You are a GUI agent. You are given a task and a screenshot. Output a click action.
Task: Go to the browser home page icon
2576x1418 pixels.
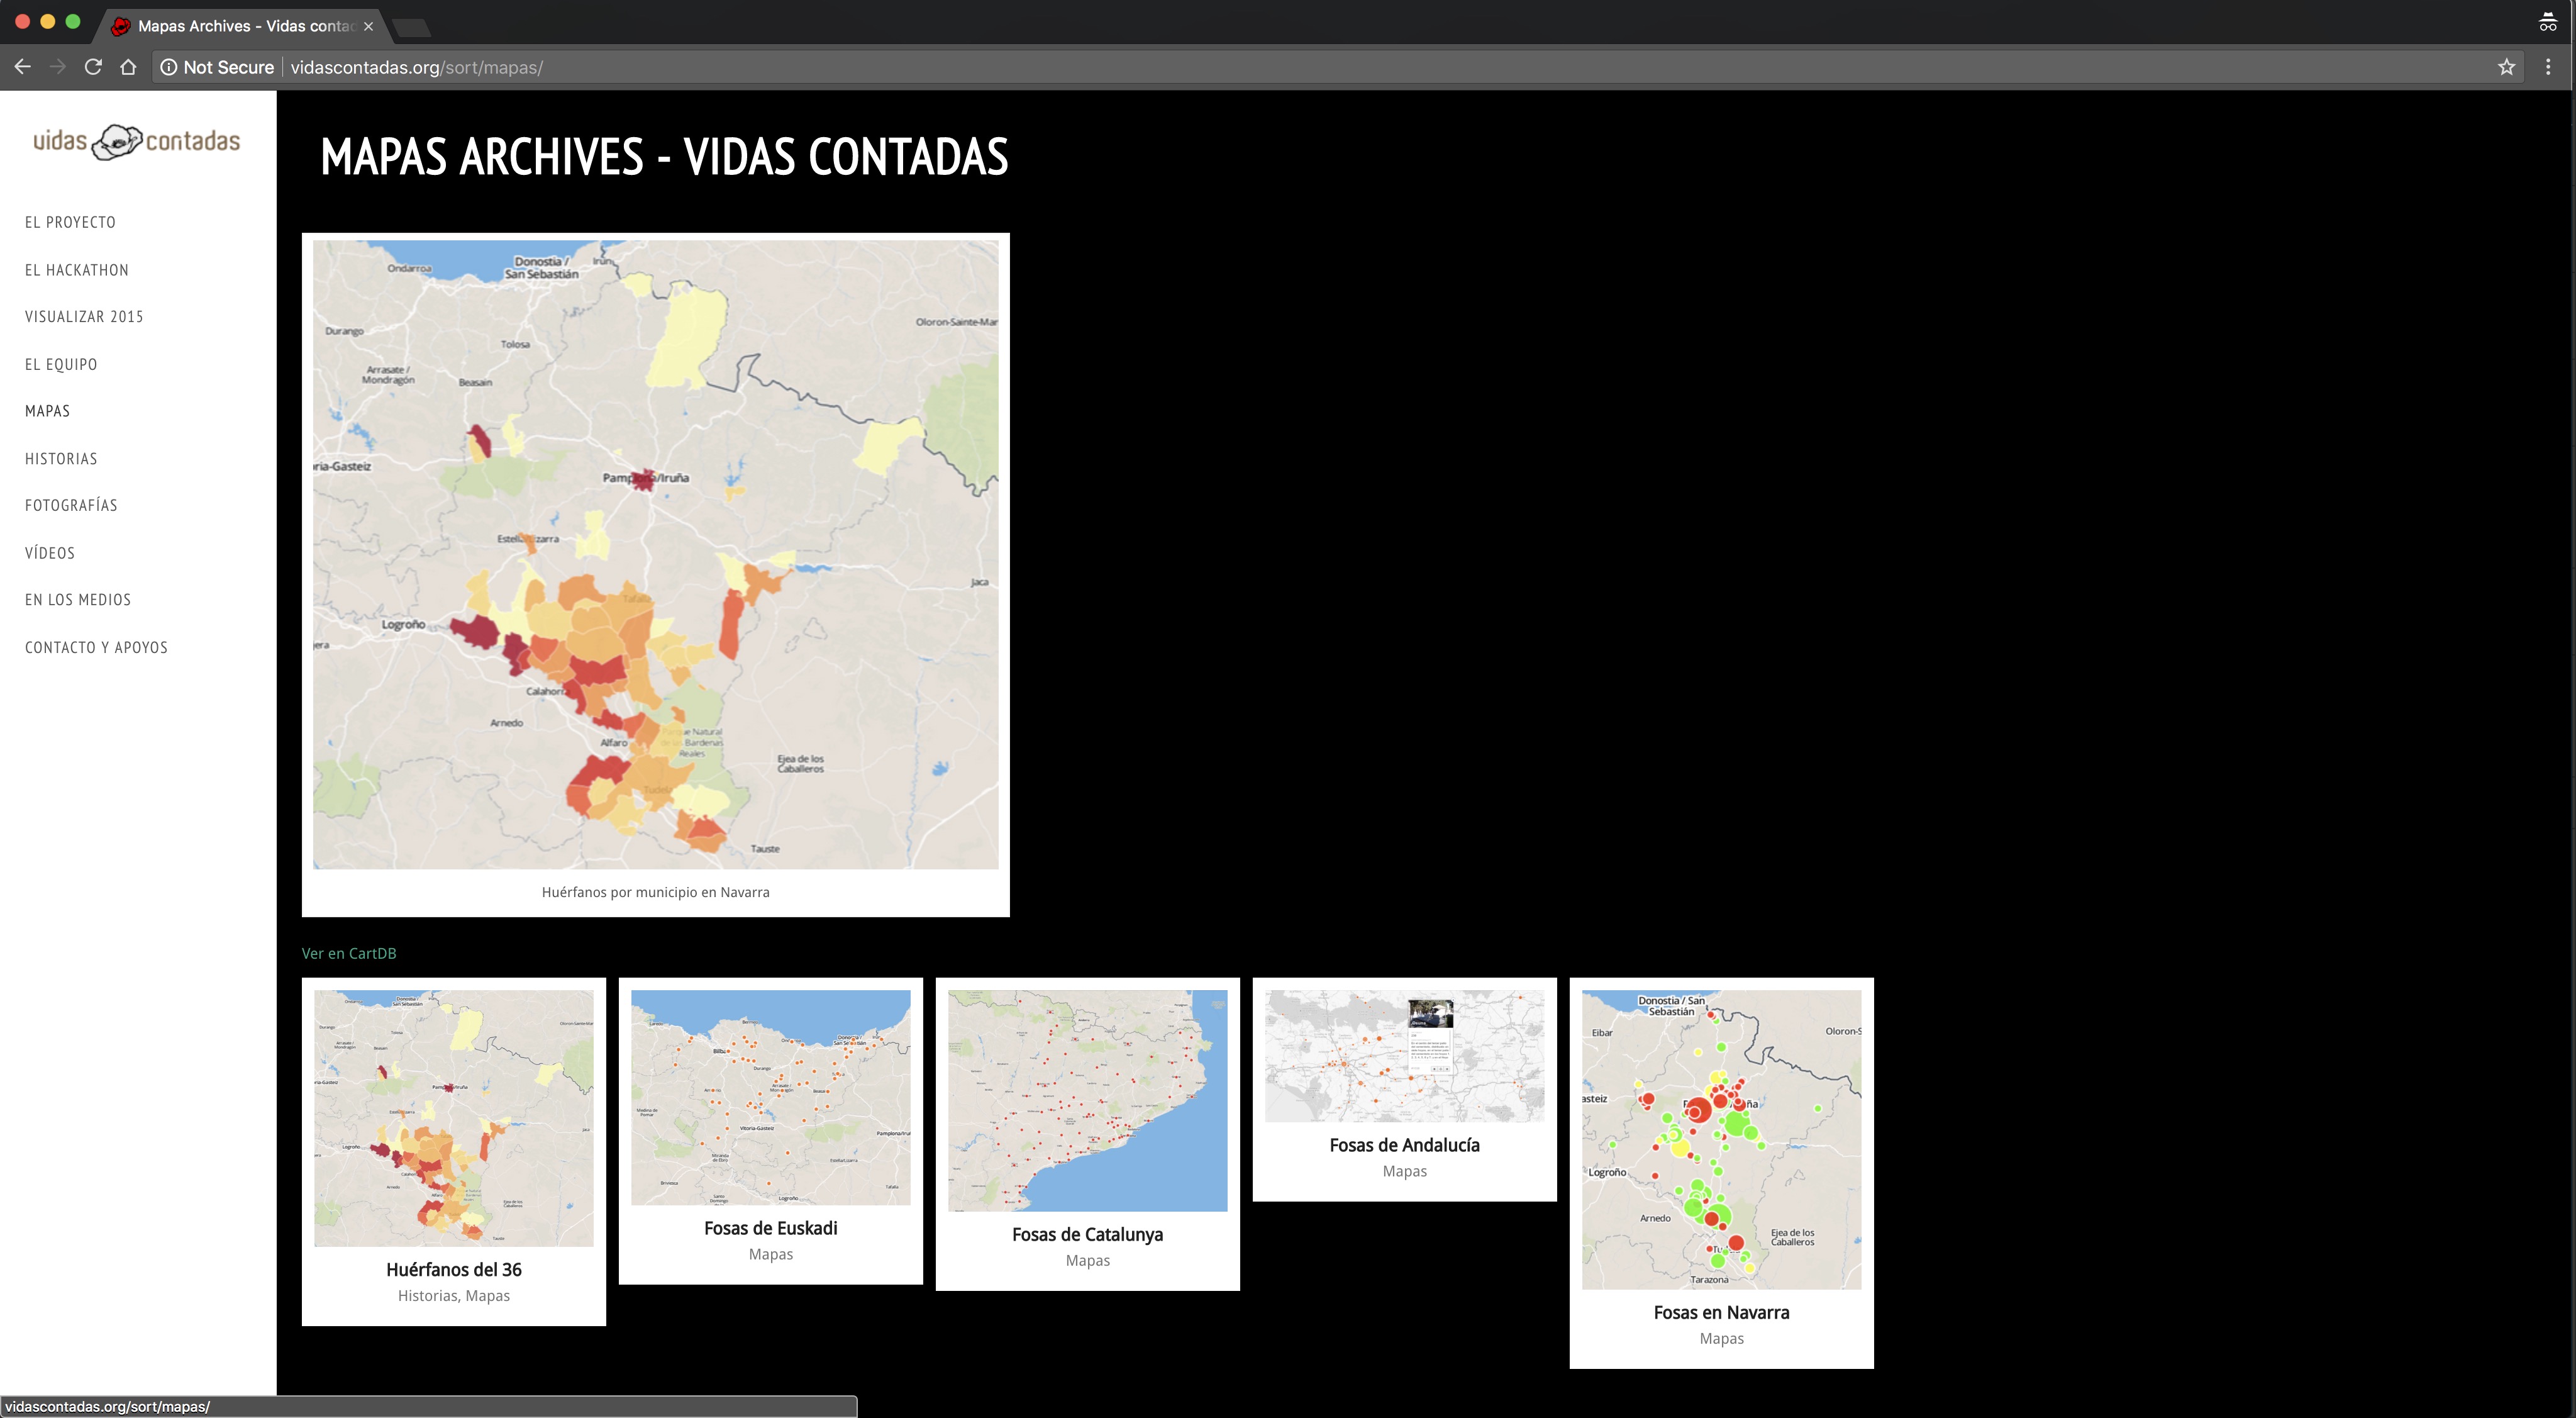(128, 67)
